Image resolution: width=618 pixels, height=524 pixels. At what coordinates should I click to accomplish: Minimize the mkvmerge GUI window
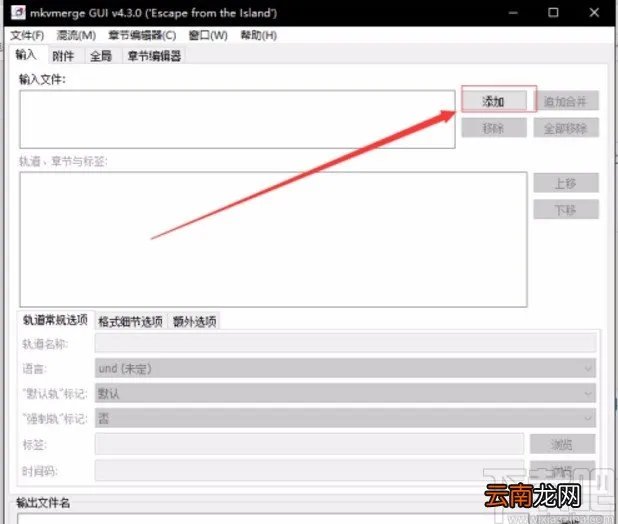[x=513, y=13]
